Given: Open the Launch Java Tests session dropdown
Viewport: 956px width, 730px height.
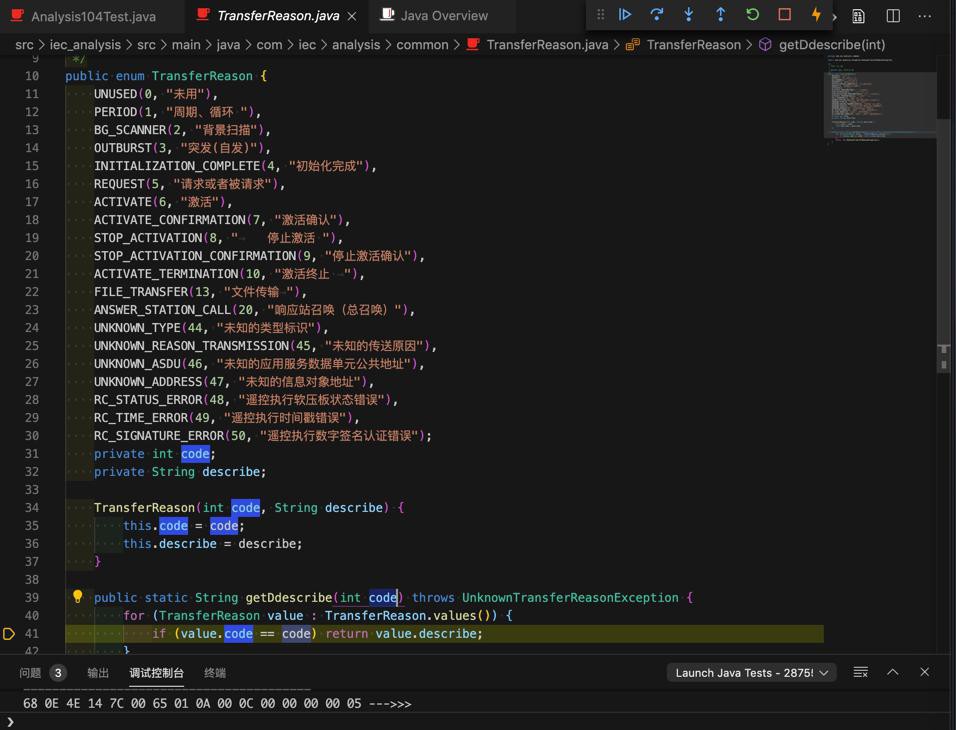Looking at the screenshot, I should pyautogui.click(x=750, y=673).
